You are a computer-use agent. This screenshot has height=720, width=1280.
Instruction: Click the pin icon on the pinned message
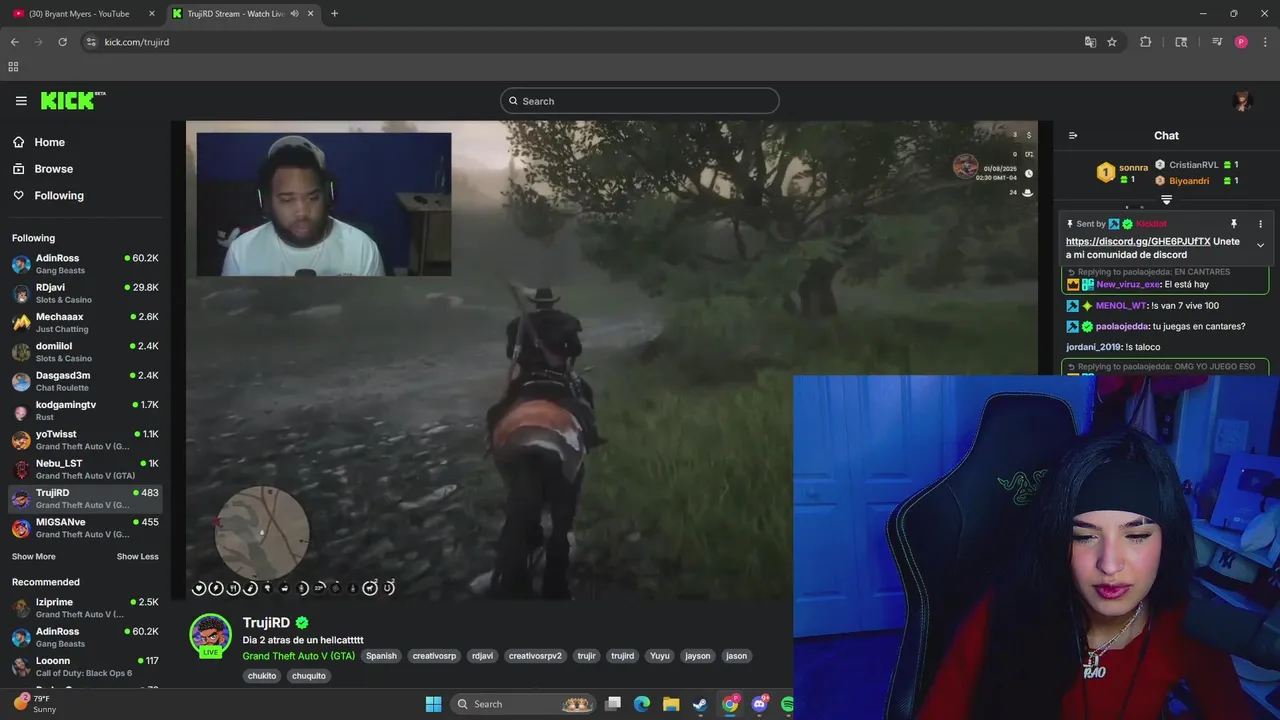coord(1234,224)
